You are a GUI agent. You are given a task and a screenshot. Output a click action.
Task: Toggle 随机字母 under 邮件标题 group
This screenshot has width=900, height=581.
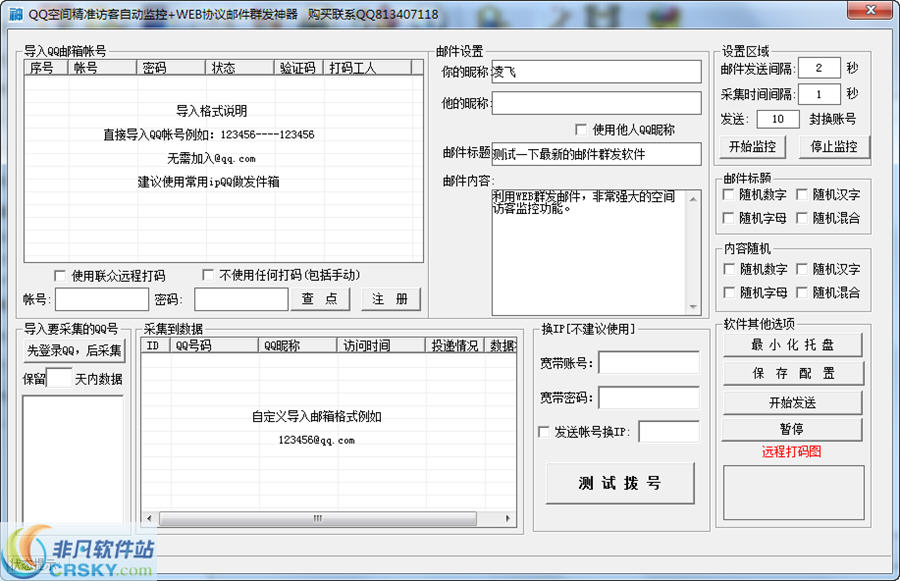728,218
